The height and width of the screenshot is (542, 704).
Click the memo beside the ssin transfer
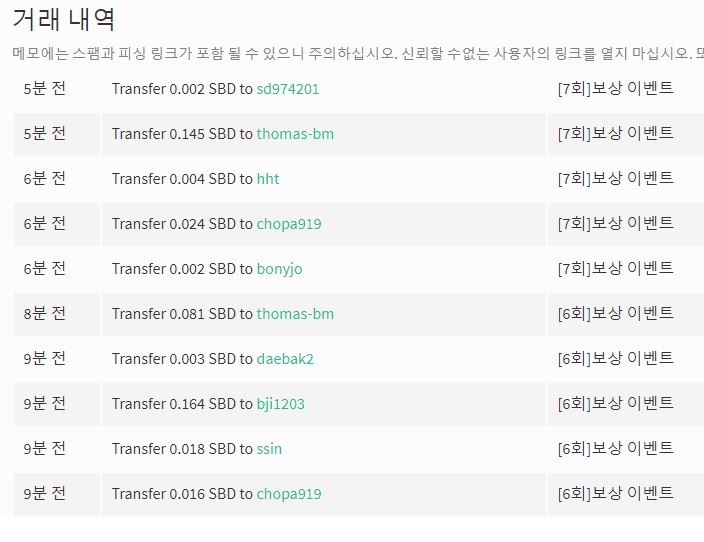tap(616, 447)
